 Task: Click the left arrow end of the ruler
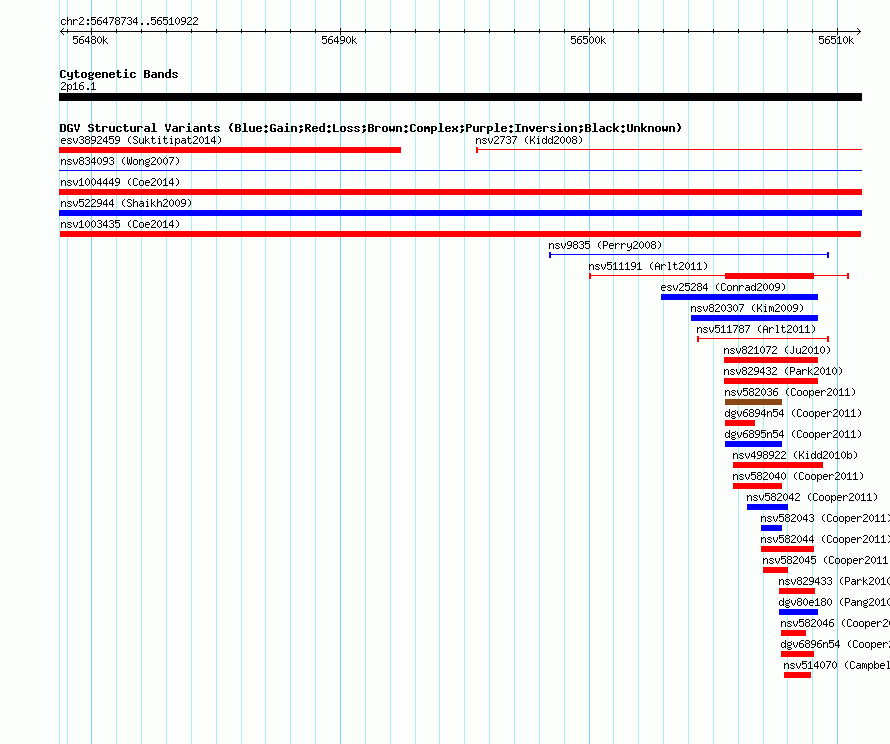coord(62,31)
